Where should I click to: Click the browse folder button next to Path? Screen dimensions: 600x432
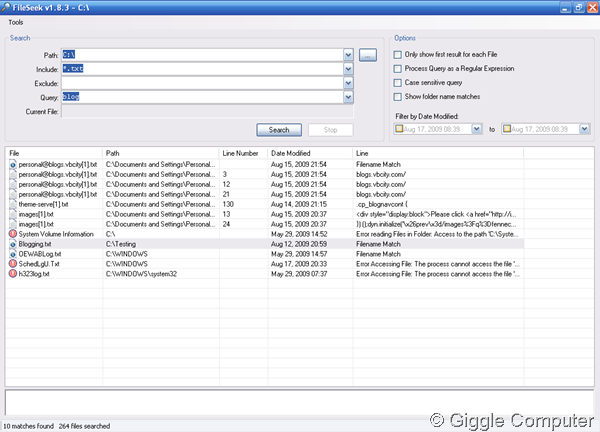coord(368,55)
